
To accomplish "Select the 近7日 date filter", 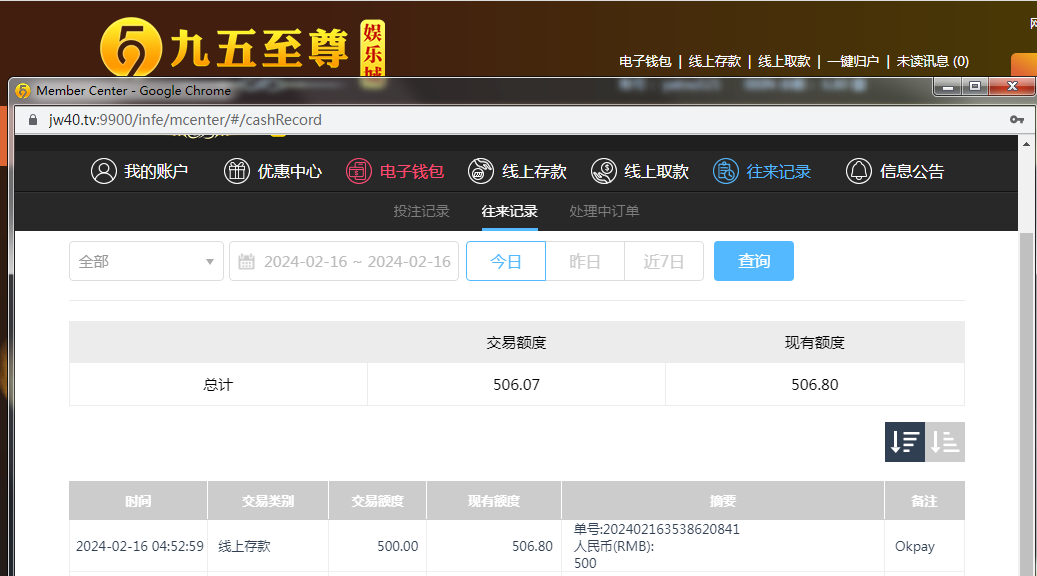I will pyautogui.click(x=663, y=261).
